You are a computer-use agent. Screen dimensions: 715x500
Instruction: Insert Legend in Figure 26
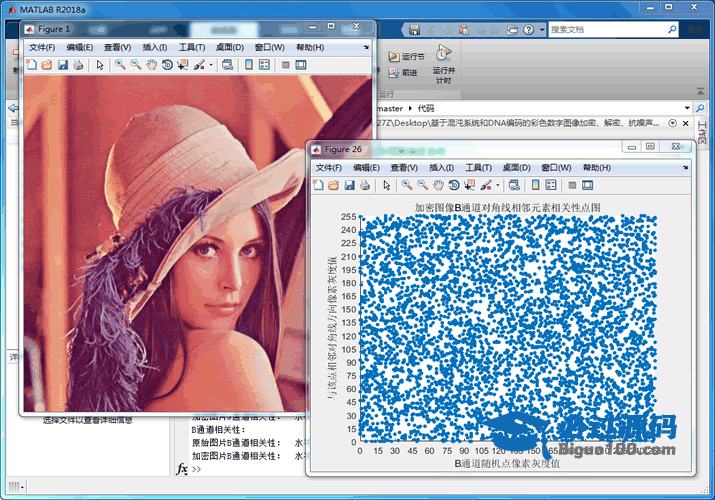tap(551, 185)
